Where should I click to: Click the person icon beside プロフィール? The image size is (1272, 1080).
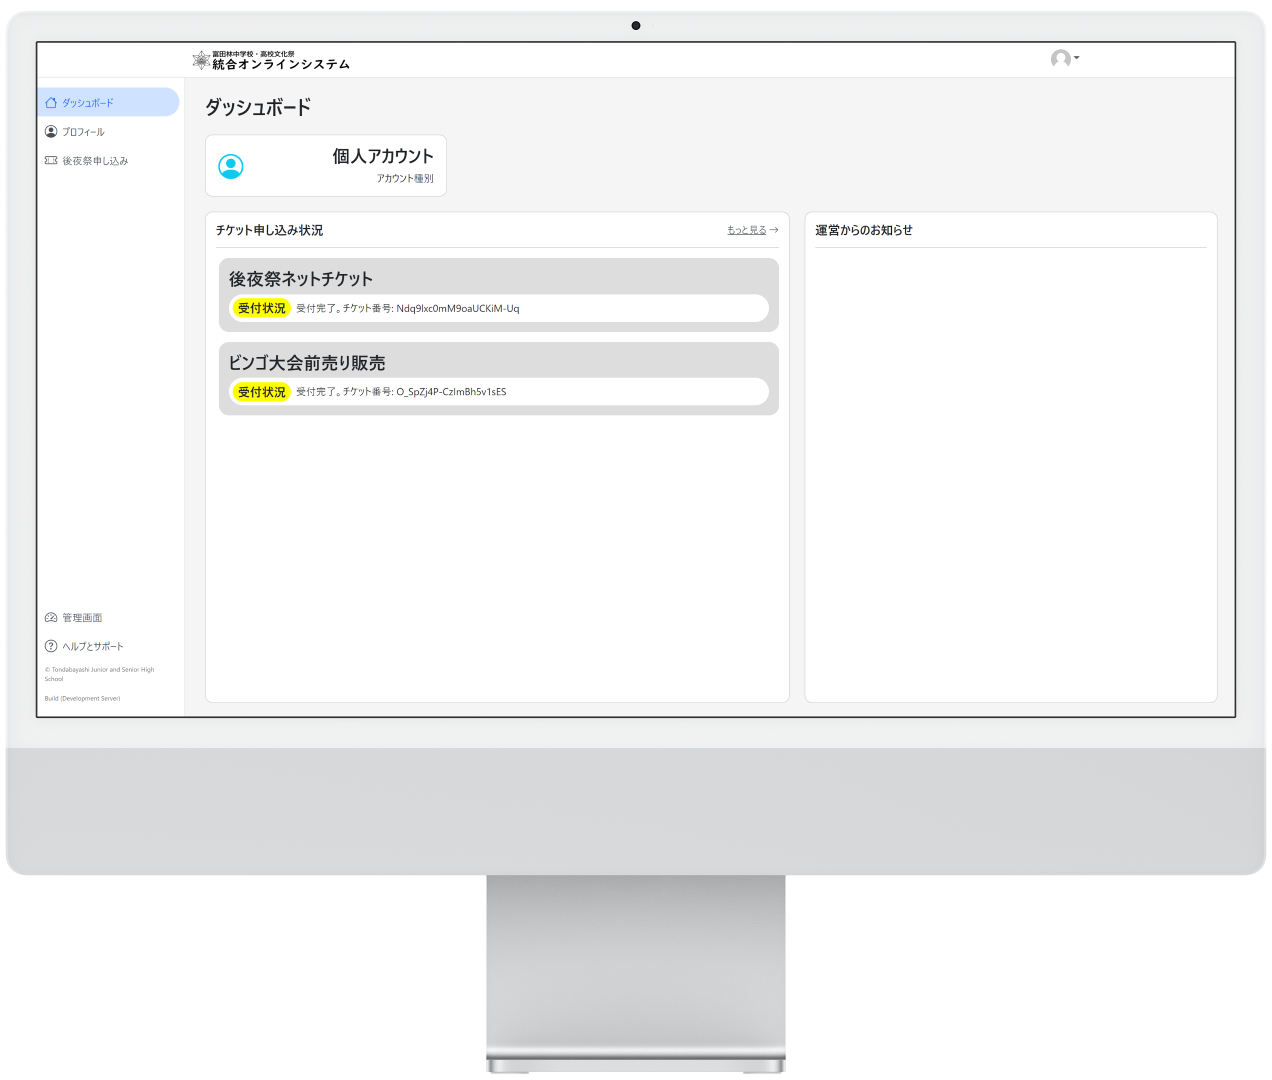point(51,132)
